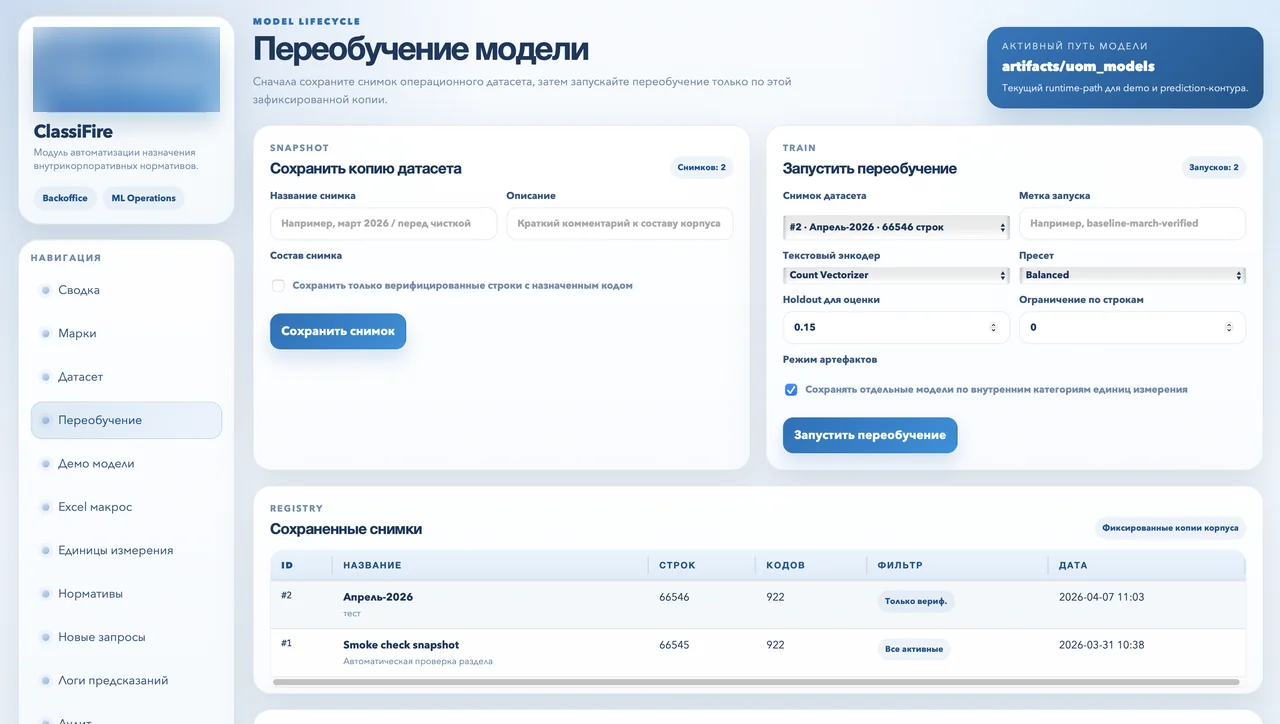Click the artifacts/uom_models model path
1280x724 pixels.
pyautogui.click(x=1078, y=67)
